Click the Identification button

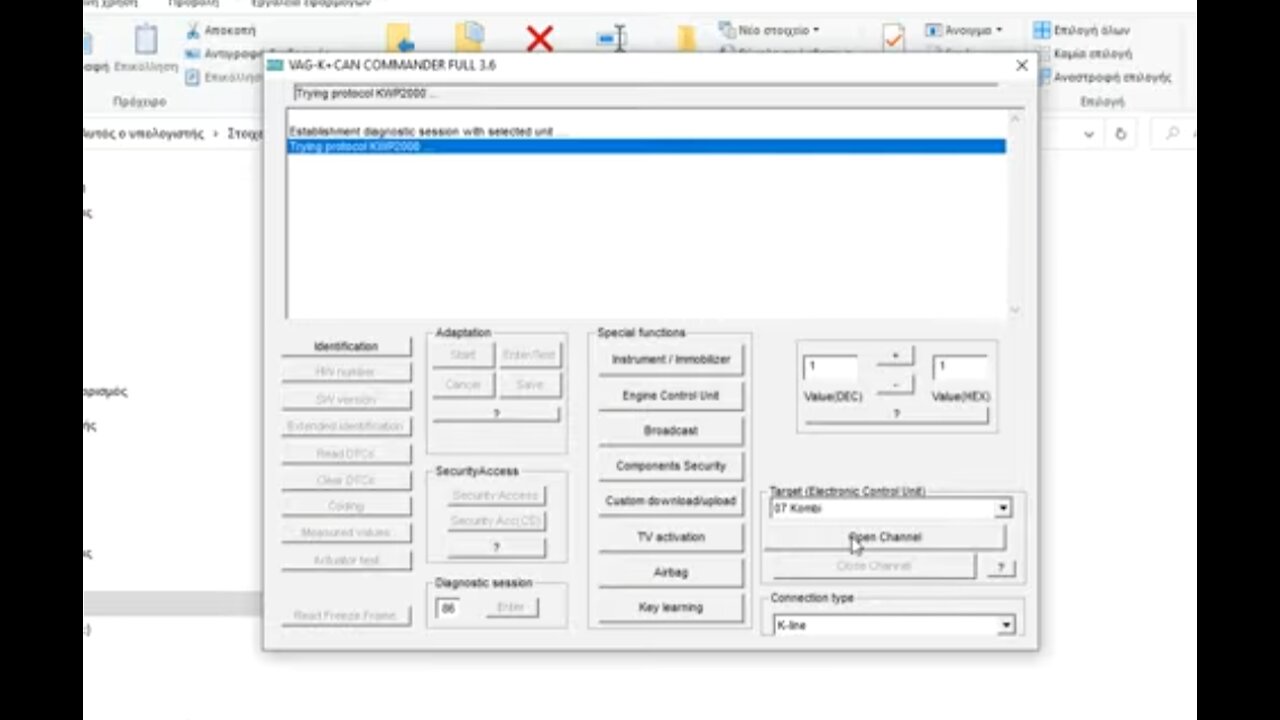tap(346, 346)
